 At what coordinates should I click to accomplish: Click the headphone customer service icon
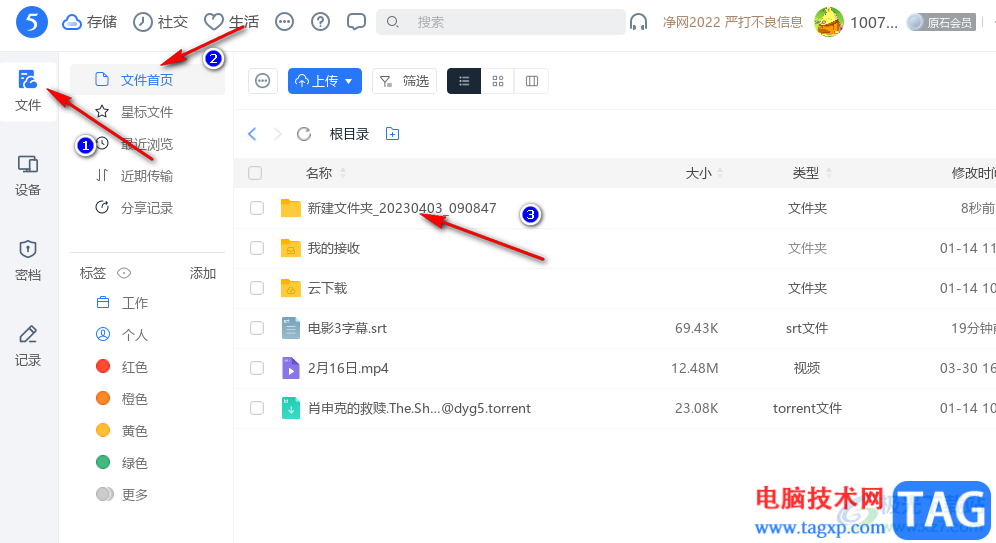click(638, 23)
